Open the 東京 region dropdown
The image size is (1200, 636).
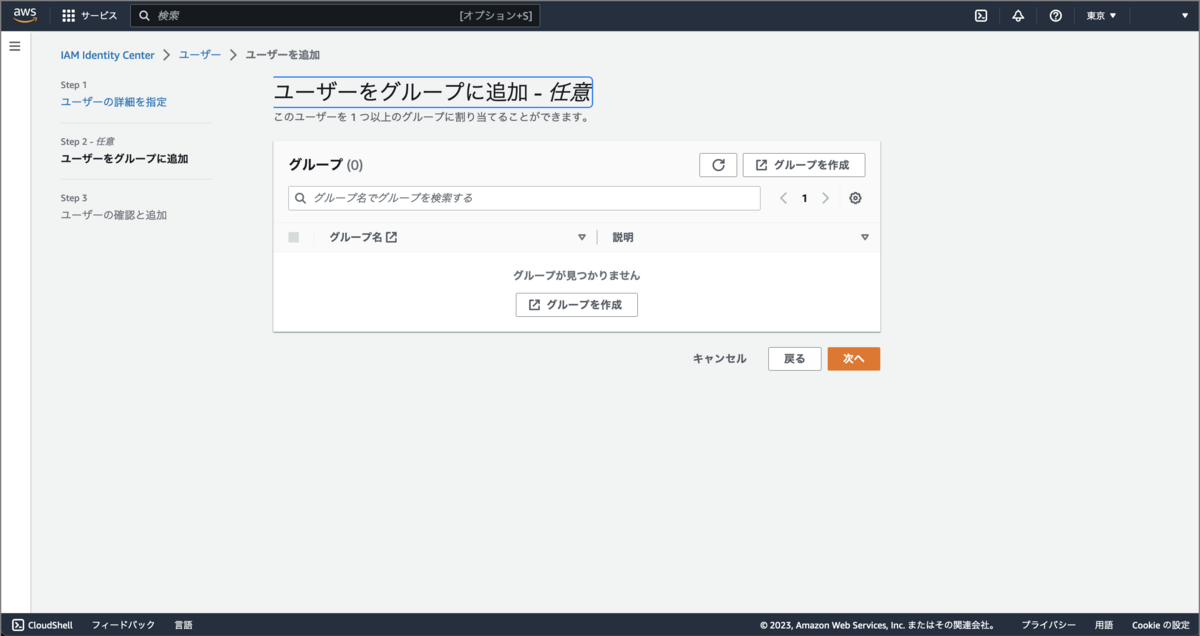1101,16
